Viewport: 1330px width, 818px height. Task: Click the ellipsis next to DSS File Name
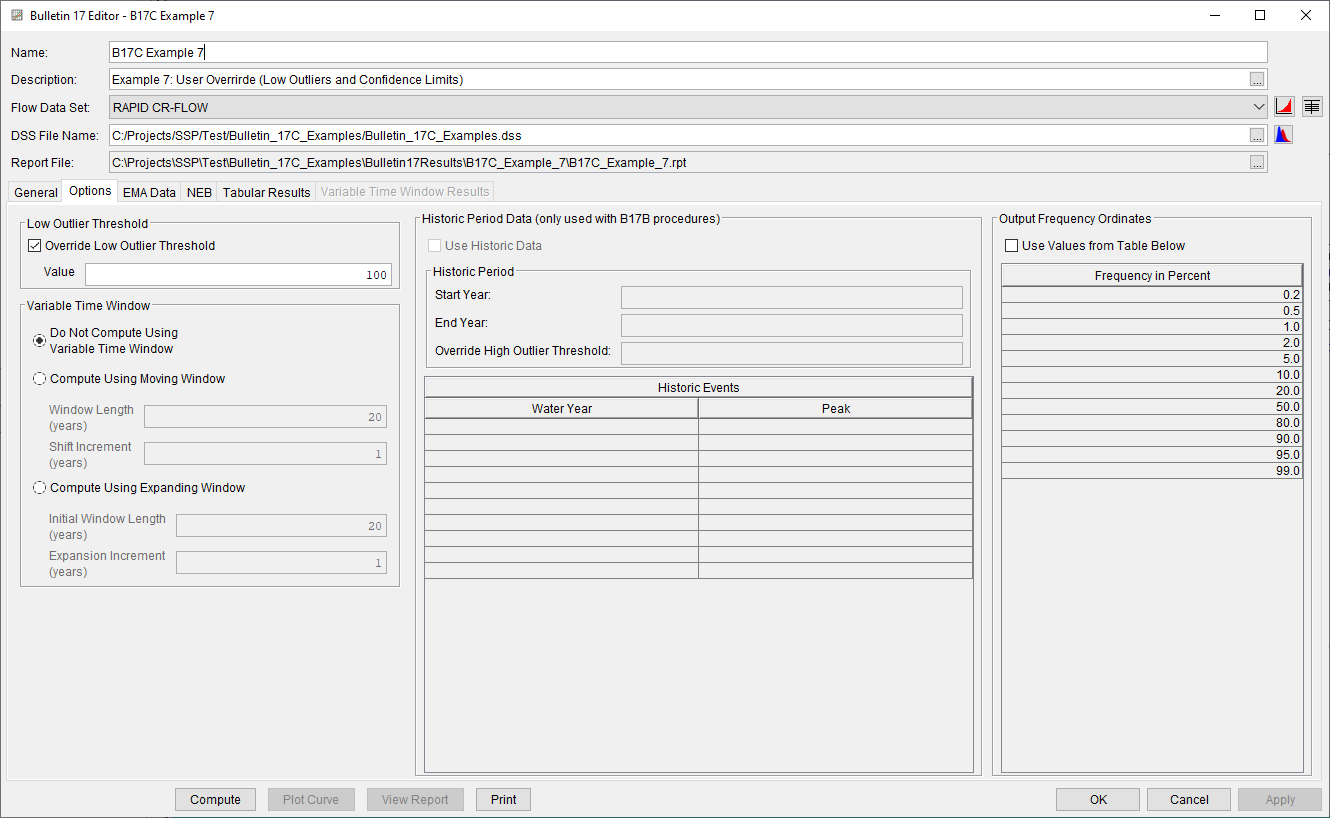tap(1257, 134)
